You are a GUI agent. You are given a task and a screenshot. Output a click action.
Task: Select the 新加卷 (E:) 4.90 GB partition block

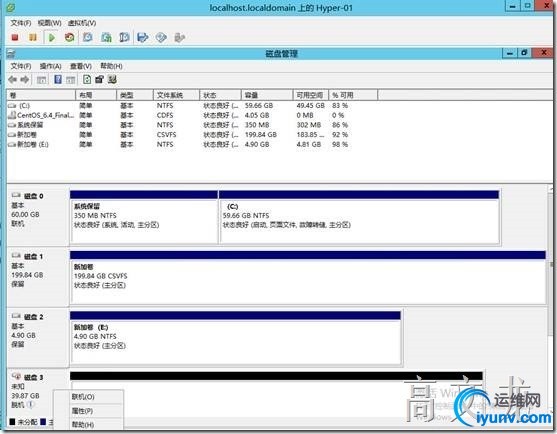point(236,338)
